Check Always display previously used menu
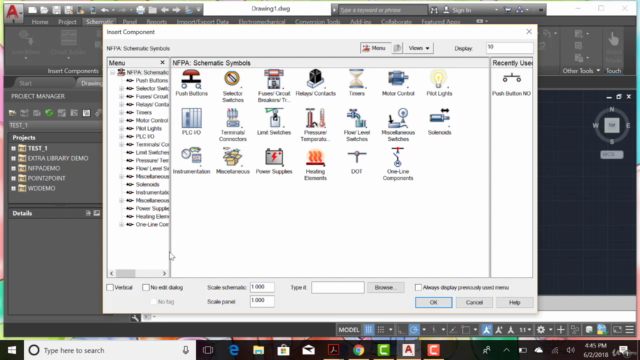The height and width of the screenshot is (360, 640). coord(418,287)
